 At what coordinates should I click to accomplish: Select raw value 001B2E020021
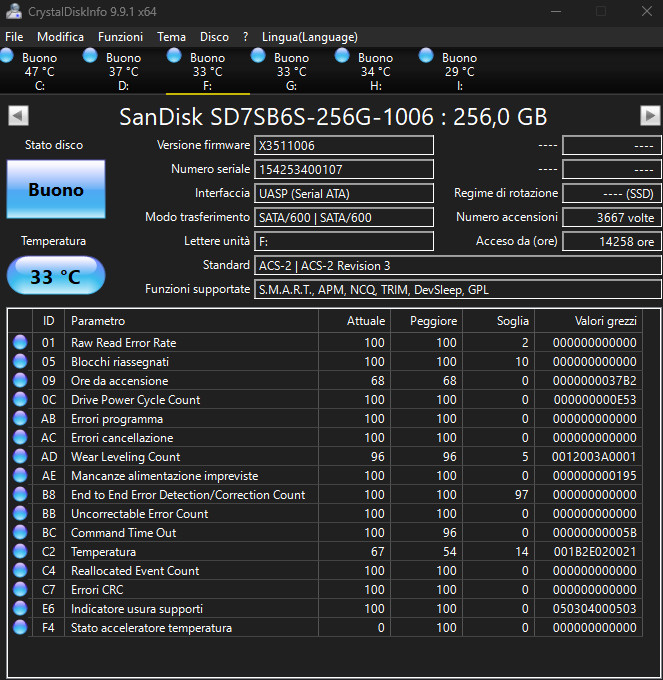click(594, 552)
